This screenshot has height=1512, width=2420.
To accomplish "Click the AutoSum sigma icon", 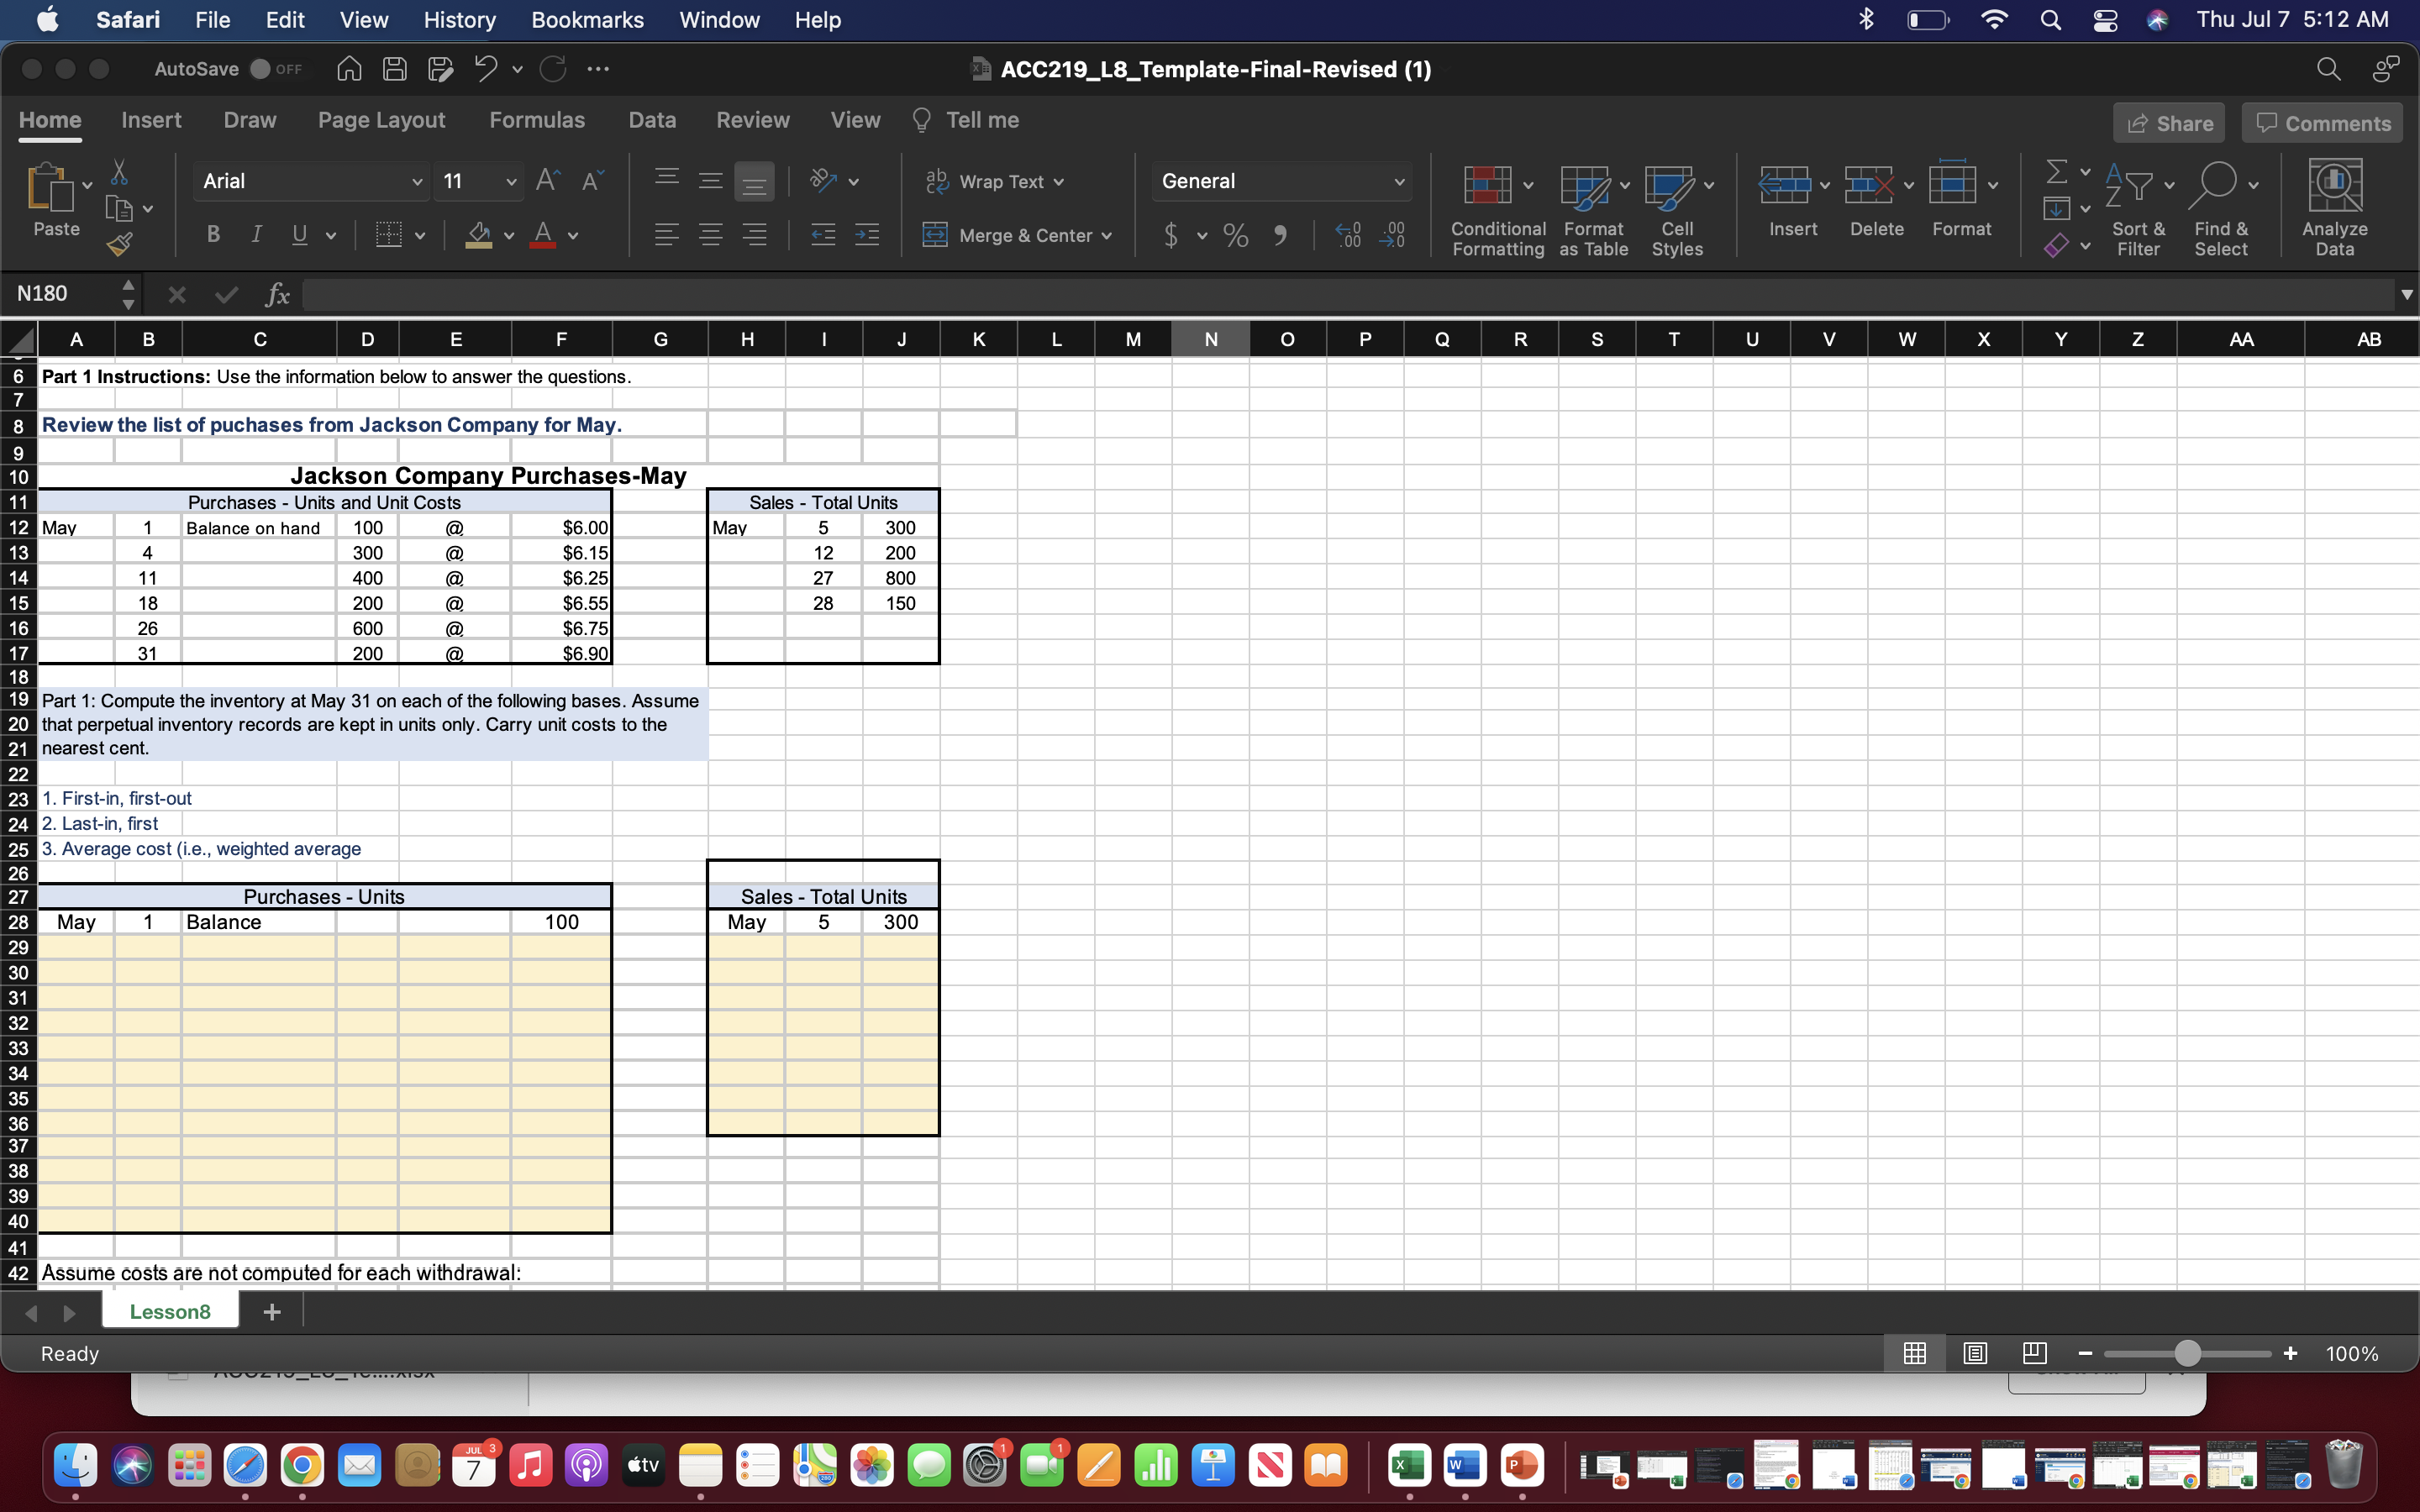I will (2056, 172).
